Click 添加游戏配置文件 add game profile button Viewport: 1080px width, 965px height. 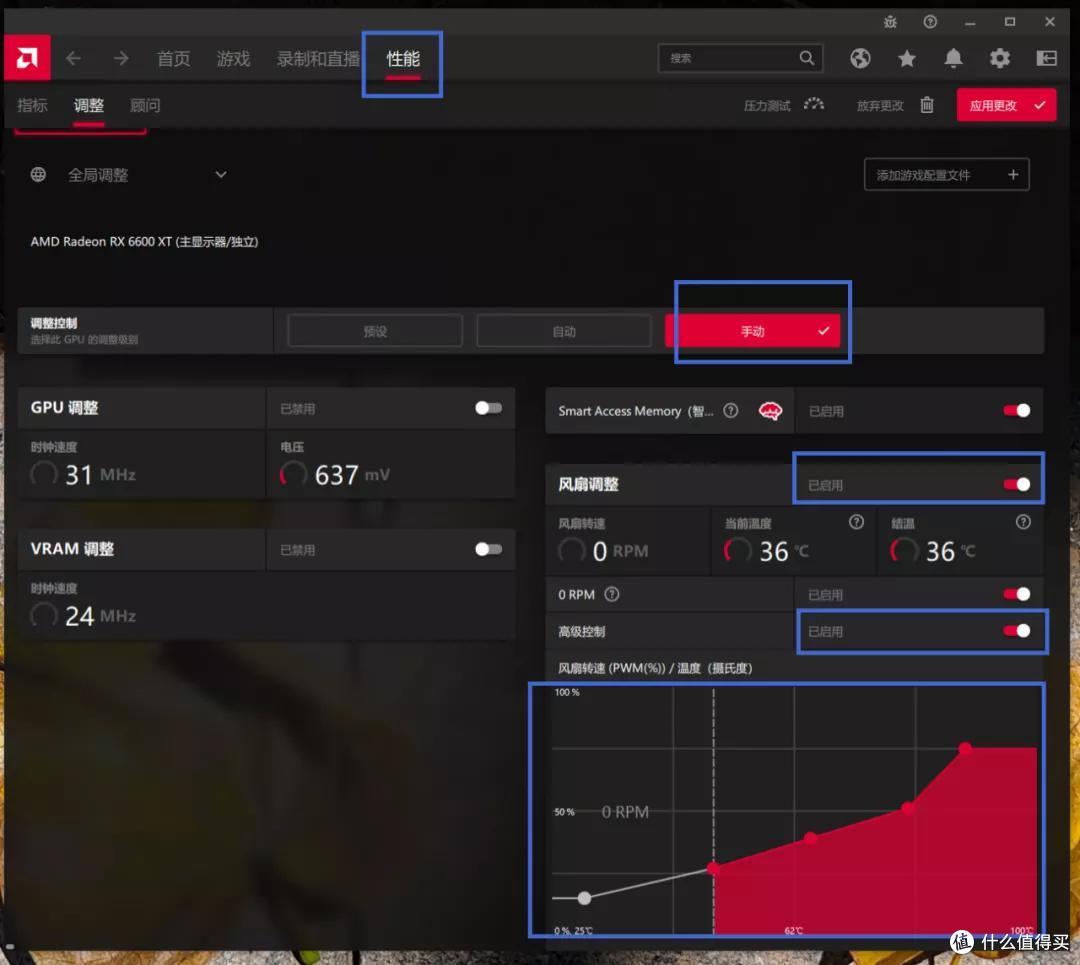pyautogui.click(x=946, y=174)
